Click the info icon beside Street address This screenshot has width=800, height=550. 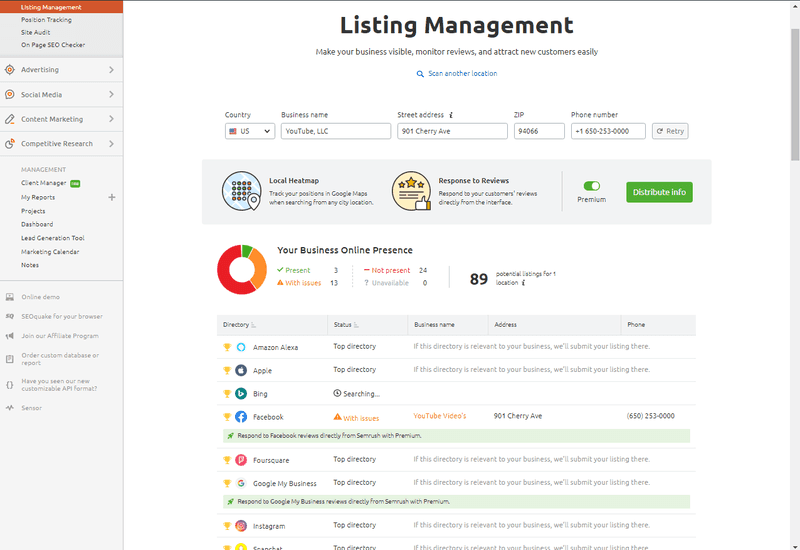(451, 115)
